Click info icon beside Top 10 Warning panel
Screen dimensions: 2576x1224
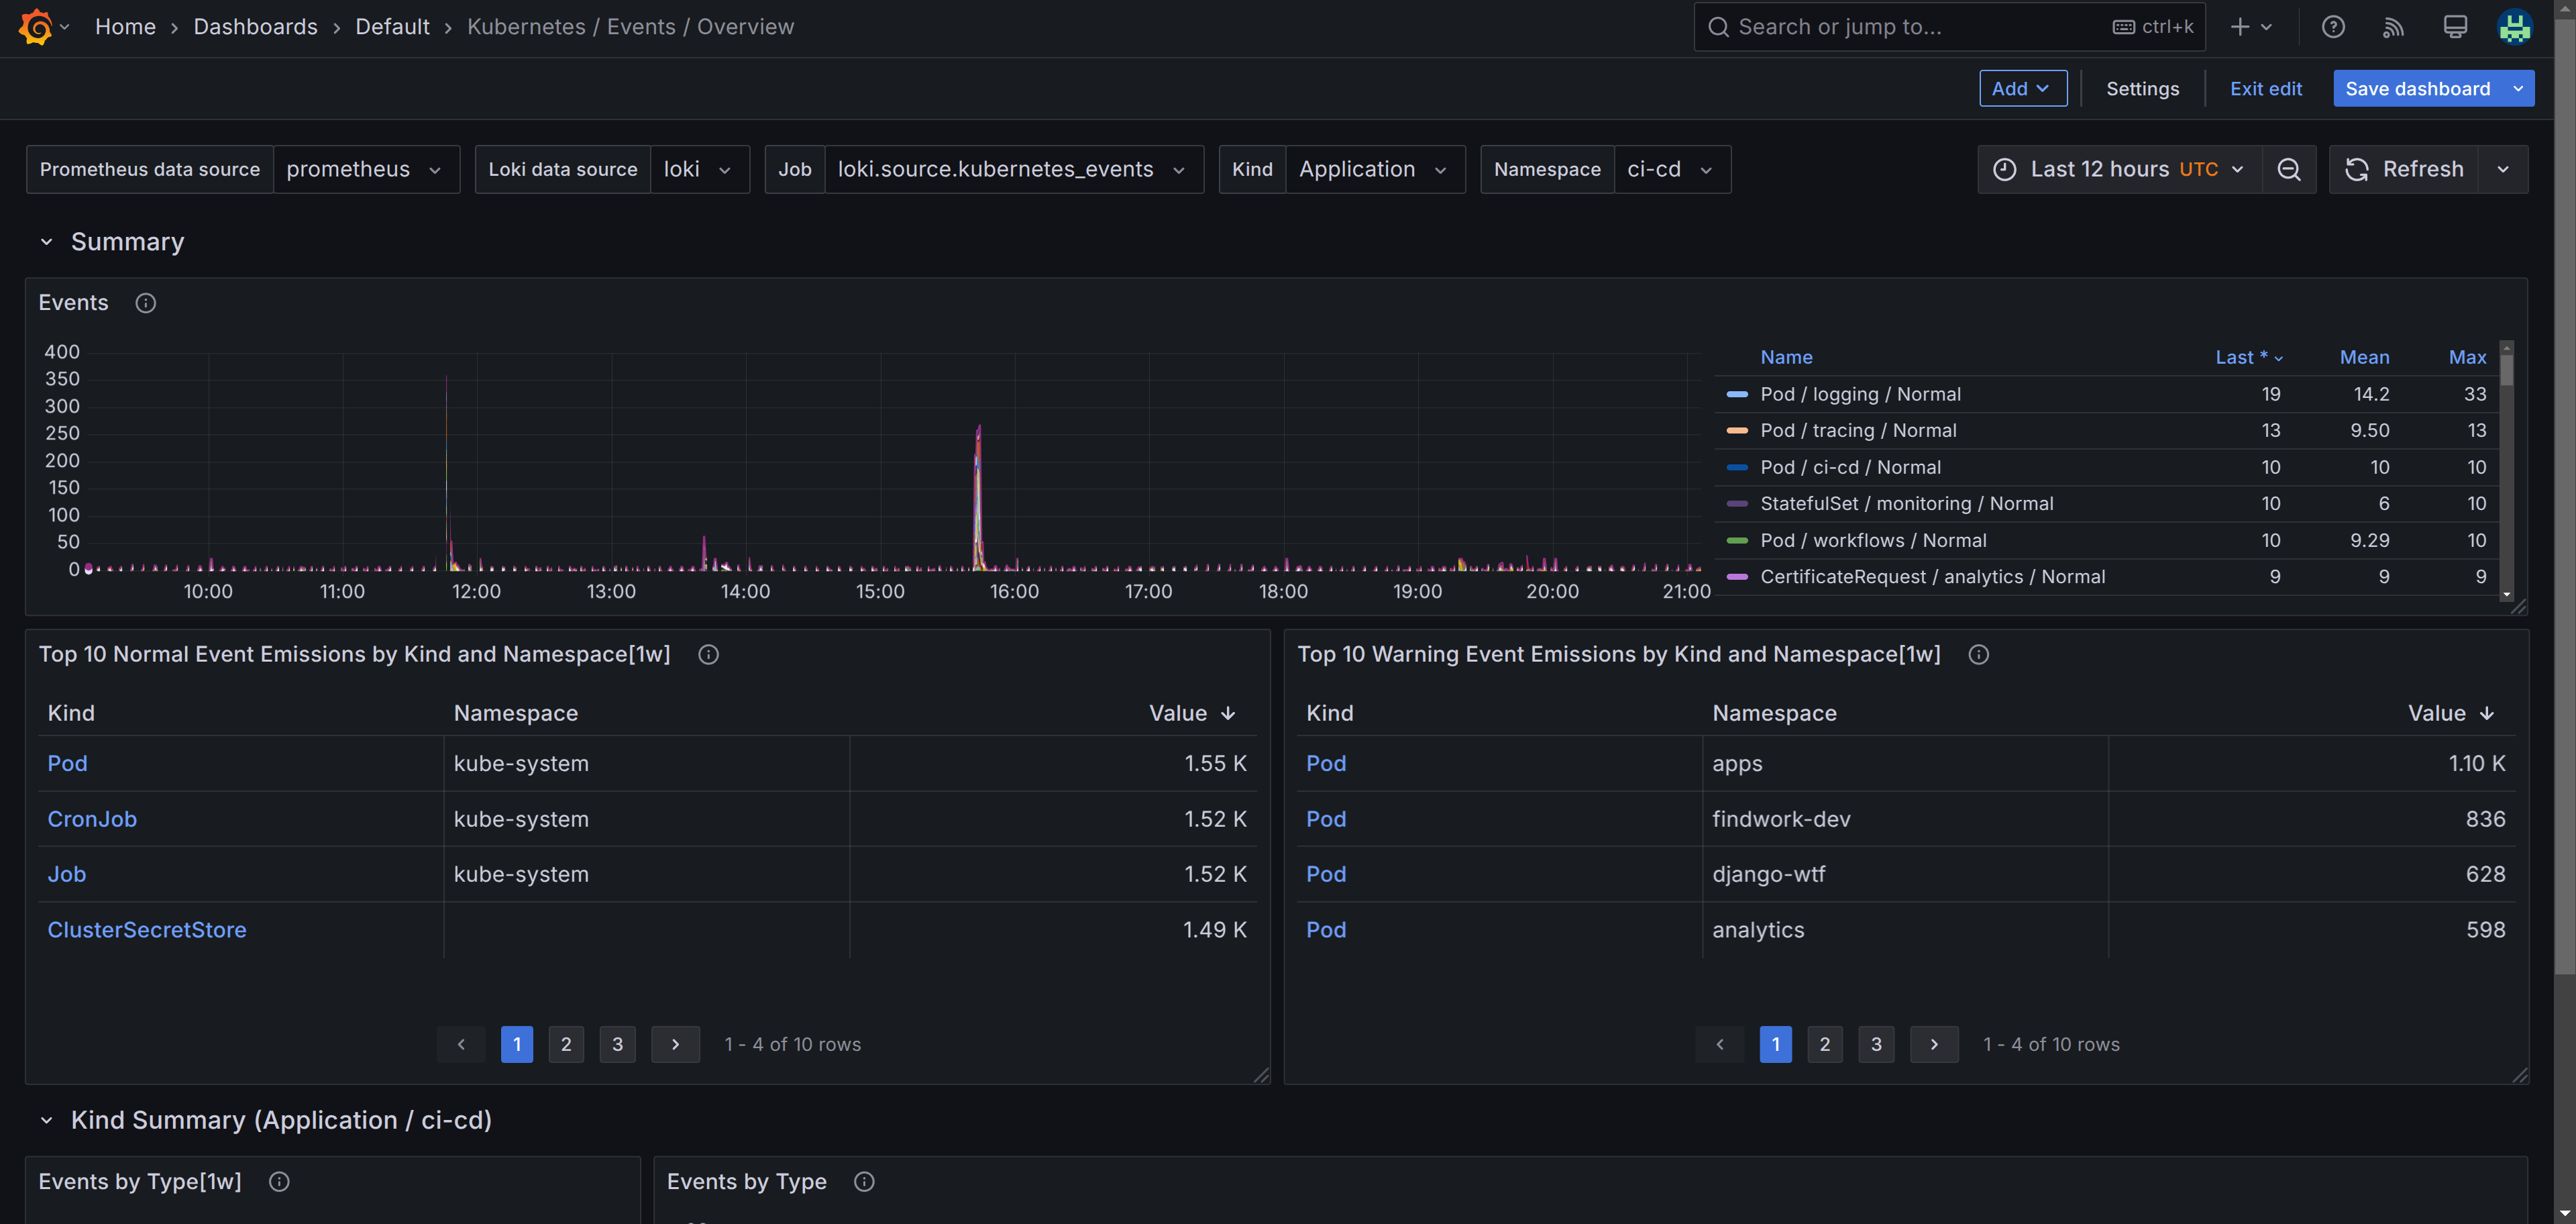tap(1978, 654)
